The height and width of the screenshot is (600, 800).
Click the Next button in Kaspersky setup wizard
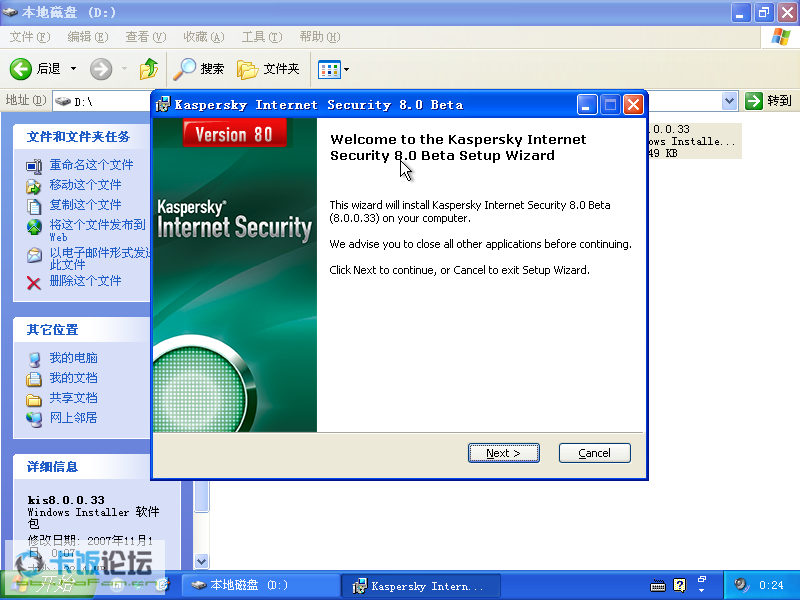point(504,453)
